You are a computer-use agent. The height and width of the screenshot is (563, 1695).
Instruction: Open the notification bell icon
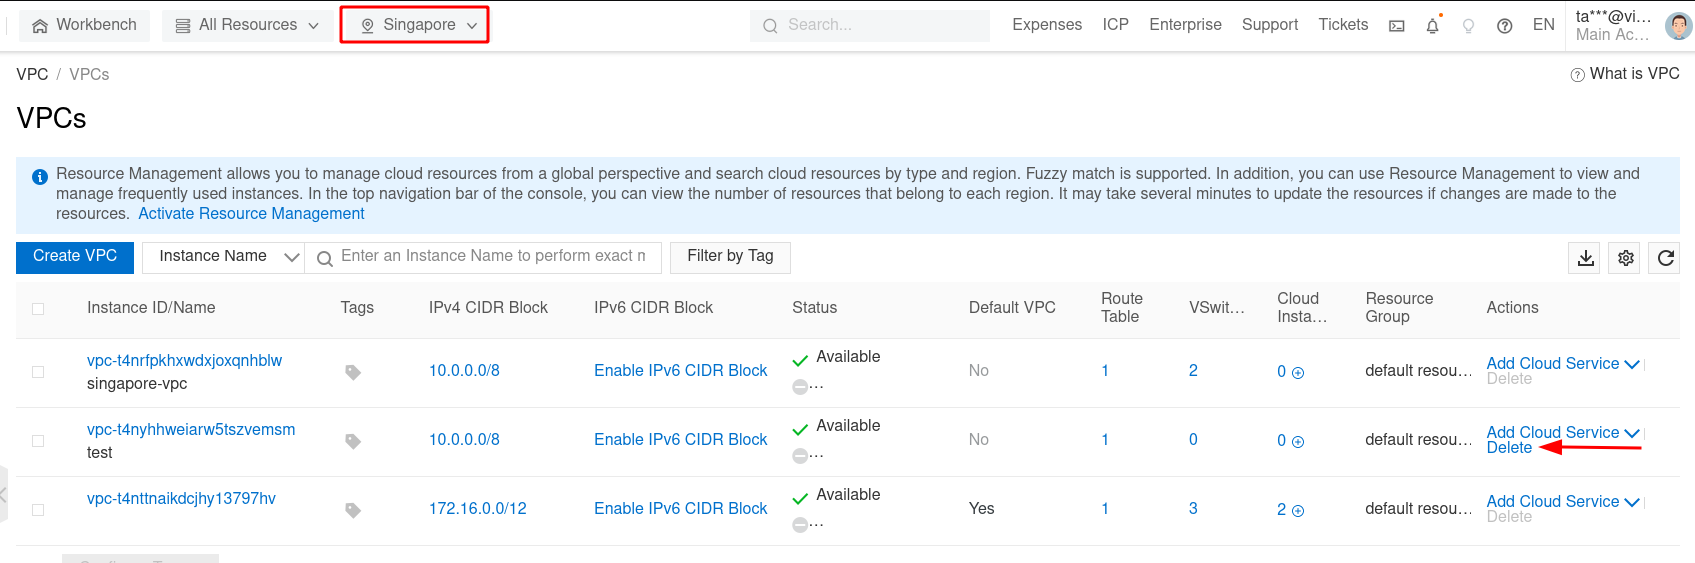[1432, 26]
